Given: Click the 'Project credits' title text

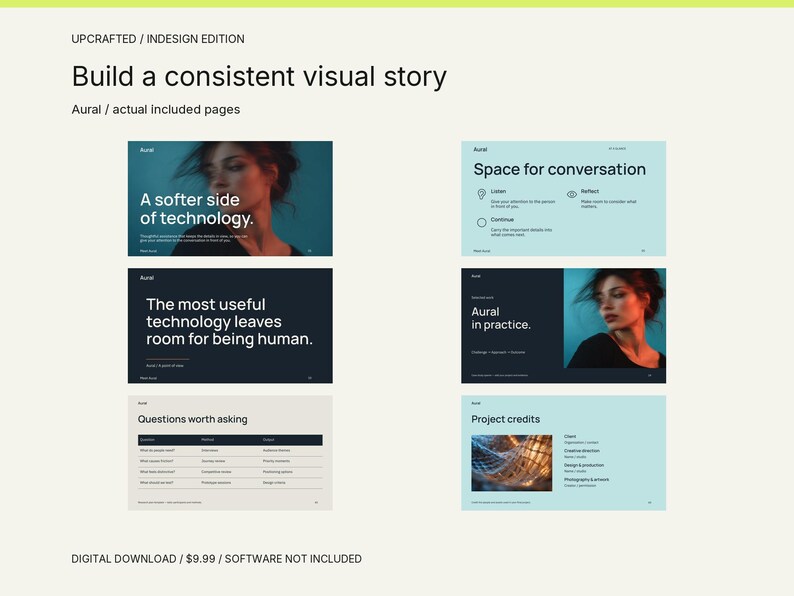Looking at the screenshot, I should click(505, 419).
